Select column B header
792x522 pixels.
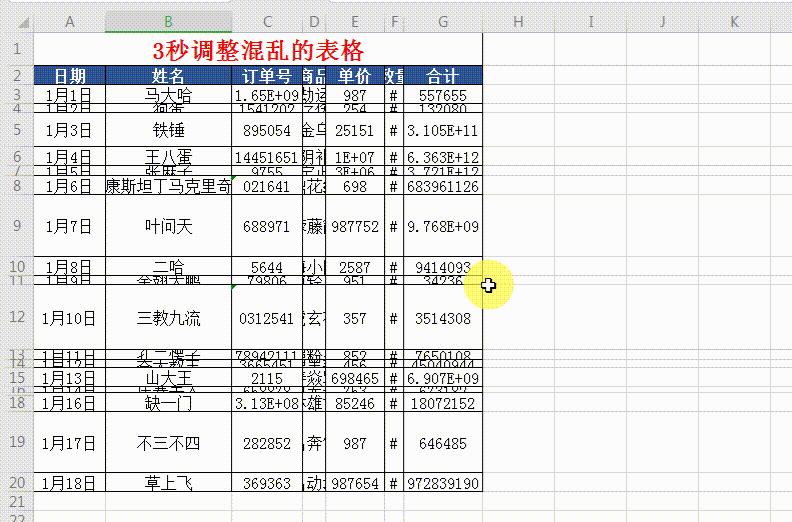[x=168, y=22]
